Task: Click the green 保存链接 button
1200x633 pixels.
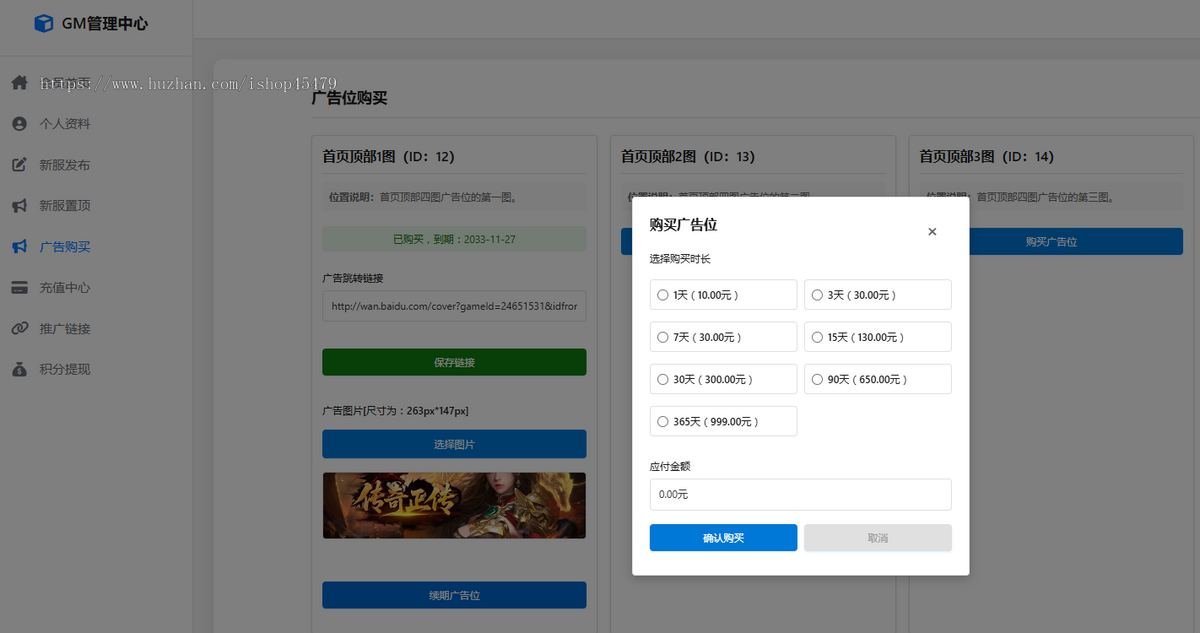Action: [454, 362]
